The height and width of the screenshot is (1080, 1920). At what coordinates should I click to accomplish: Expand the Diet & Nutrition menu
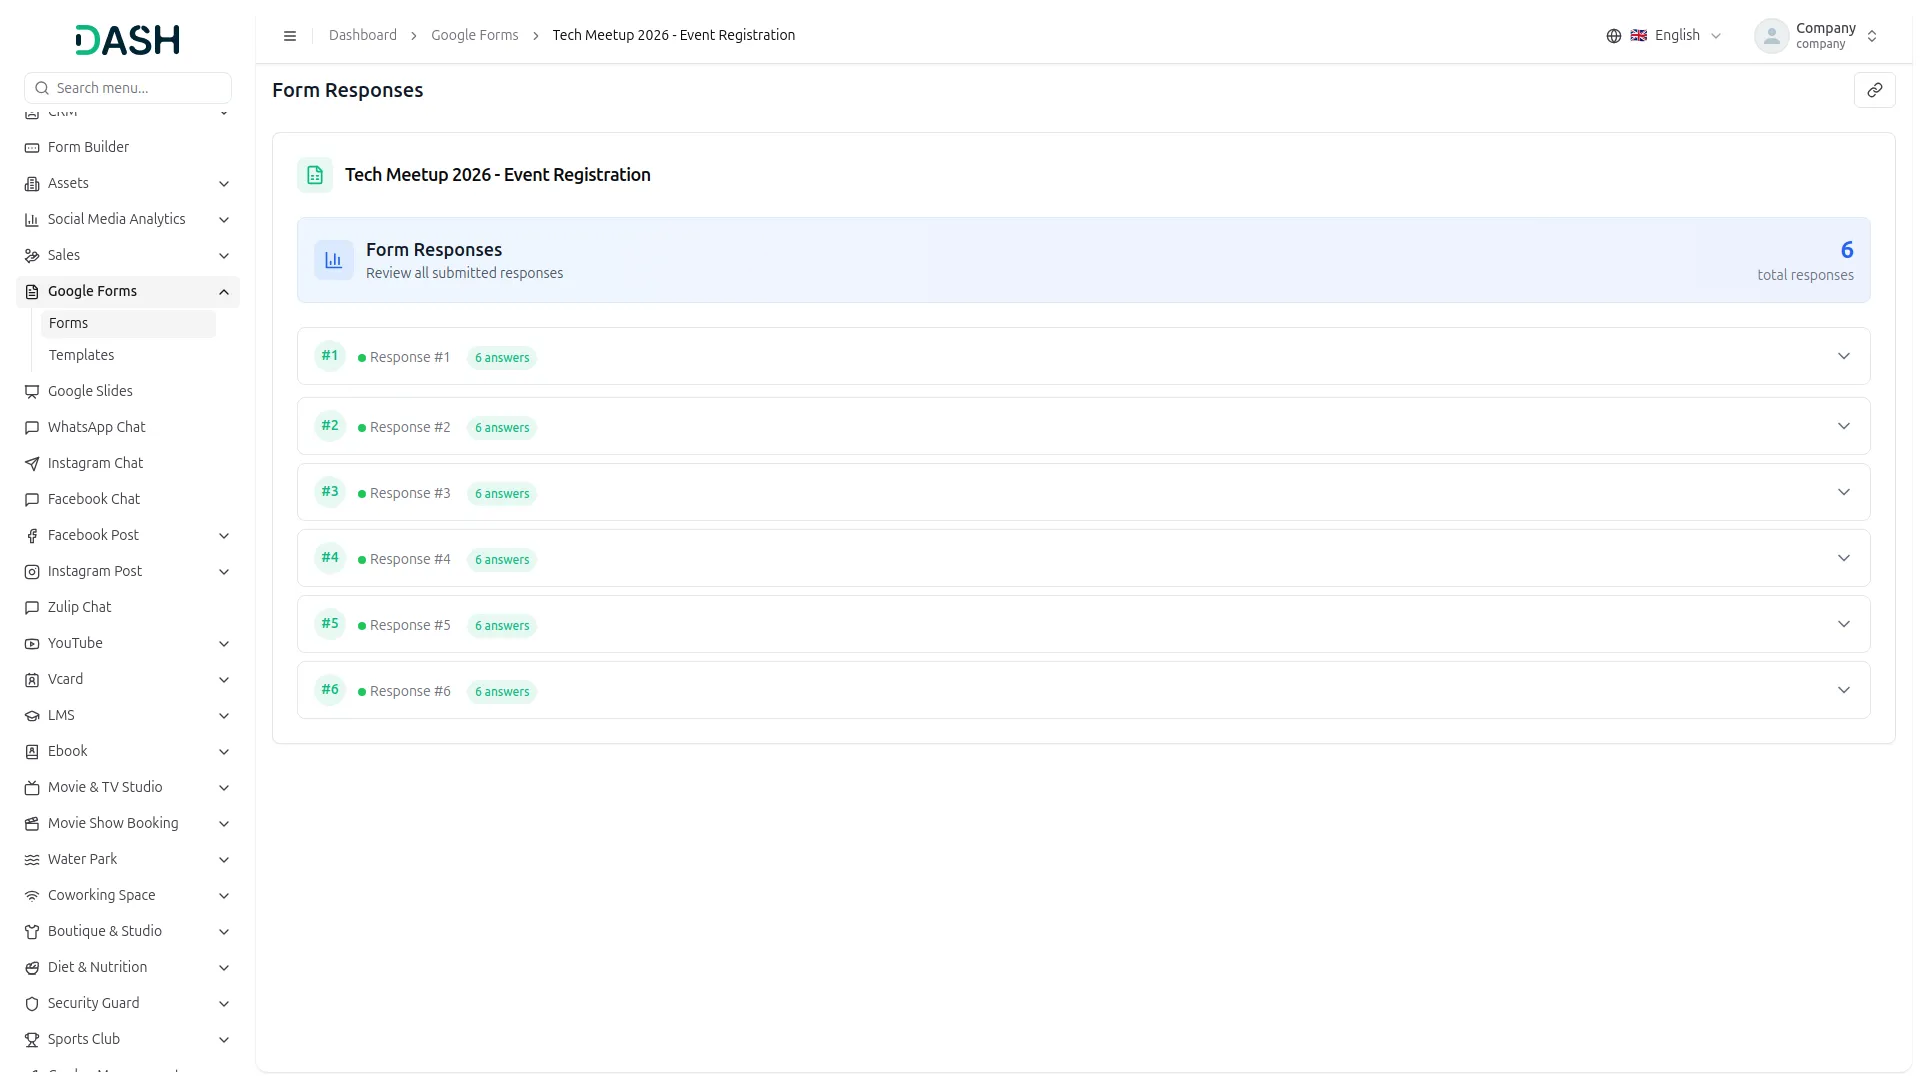click(x=128, y=968)
